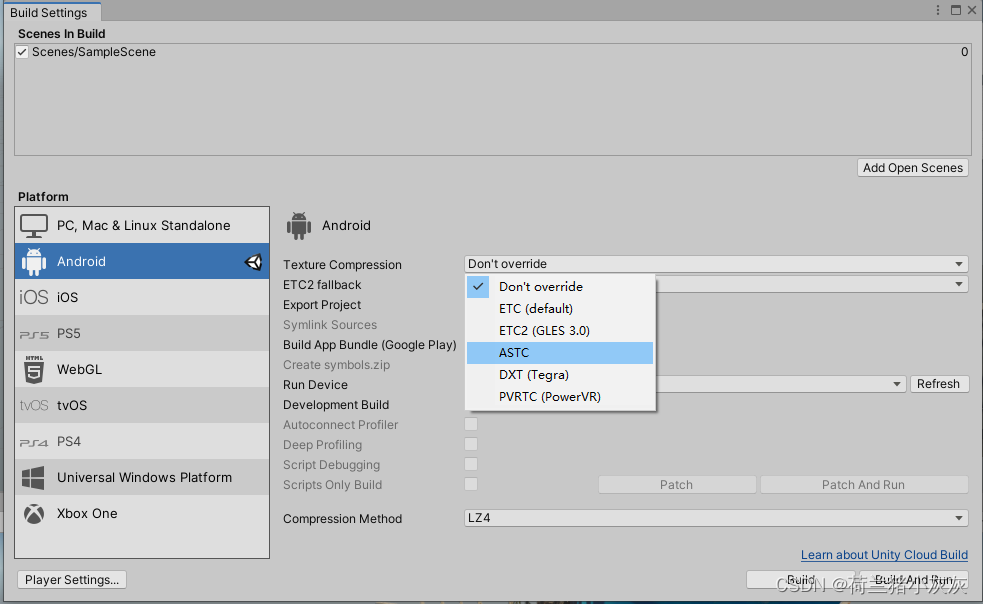This screenshot has height=604, width=983.
Task: Open the ETC2 fallback dropdown arrow
Action: pyautogui.click(x=959, y=284)
